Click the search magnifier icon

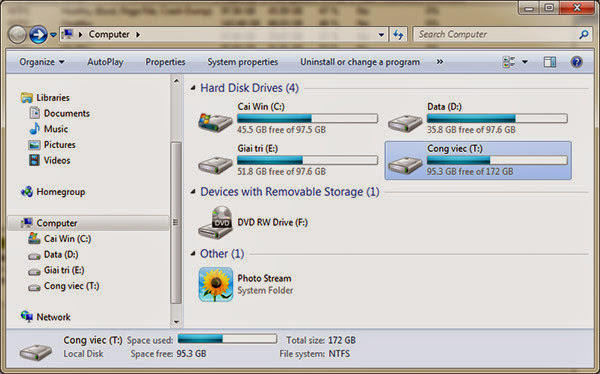(584, 34)
